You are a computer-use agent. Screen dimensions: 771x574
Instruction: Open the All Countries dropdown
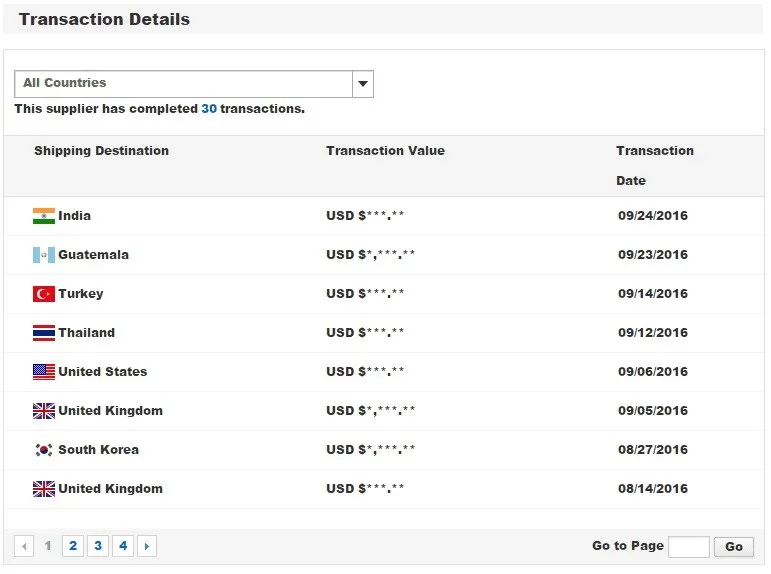point(184,84)
